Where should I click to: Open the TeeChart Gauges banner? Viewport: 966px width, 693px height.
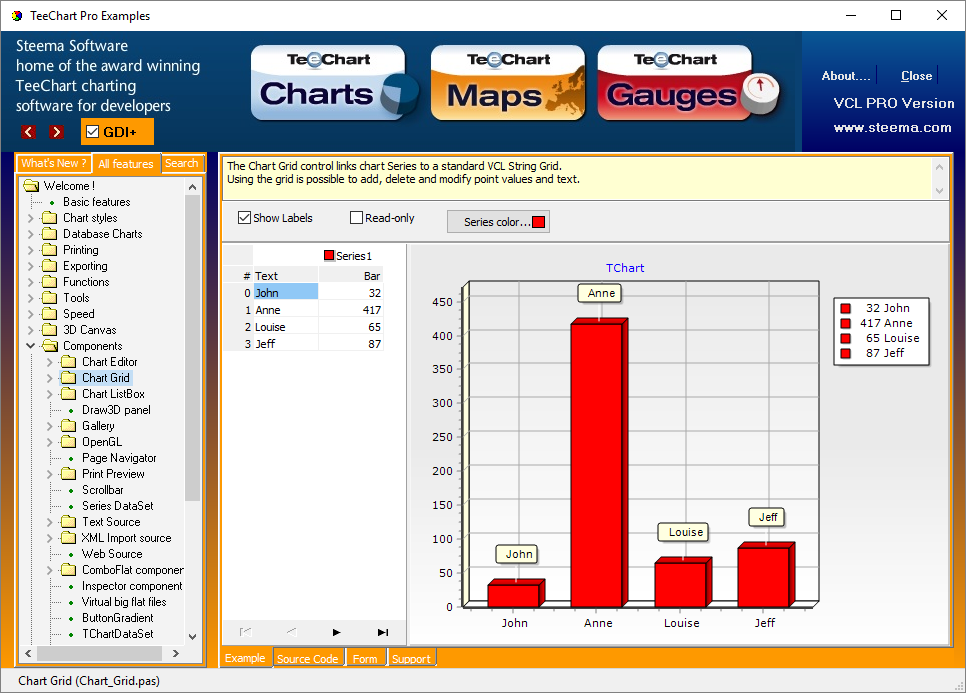[x=688, y=83]
